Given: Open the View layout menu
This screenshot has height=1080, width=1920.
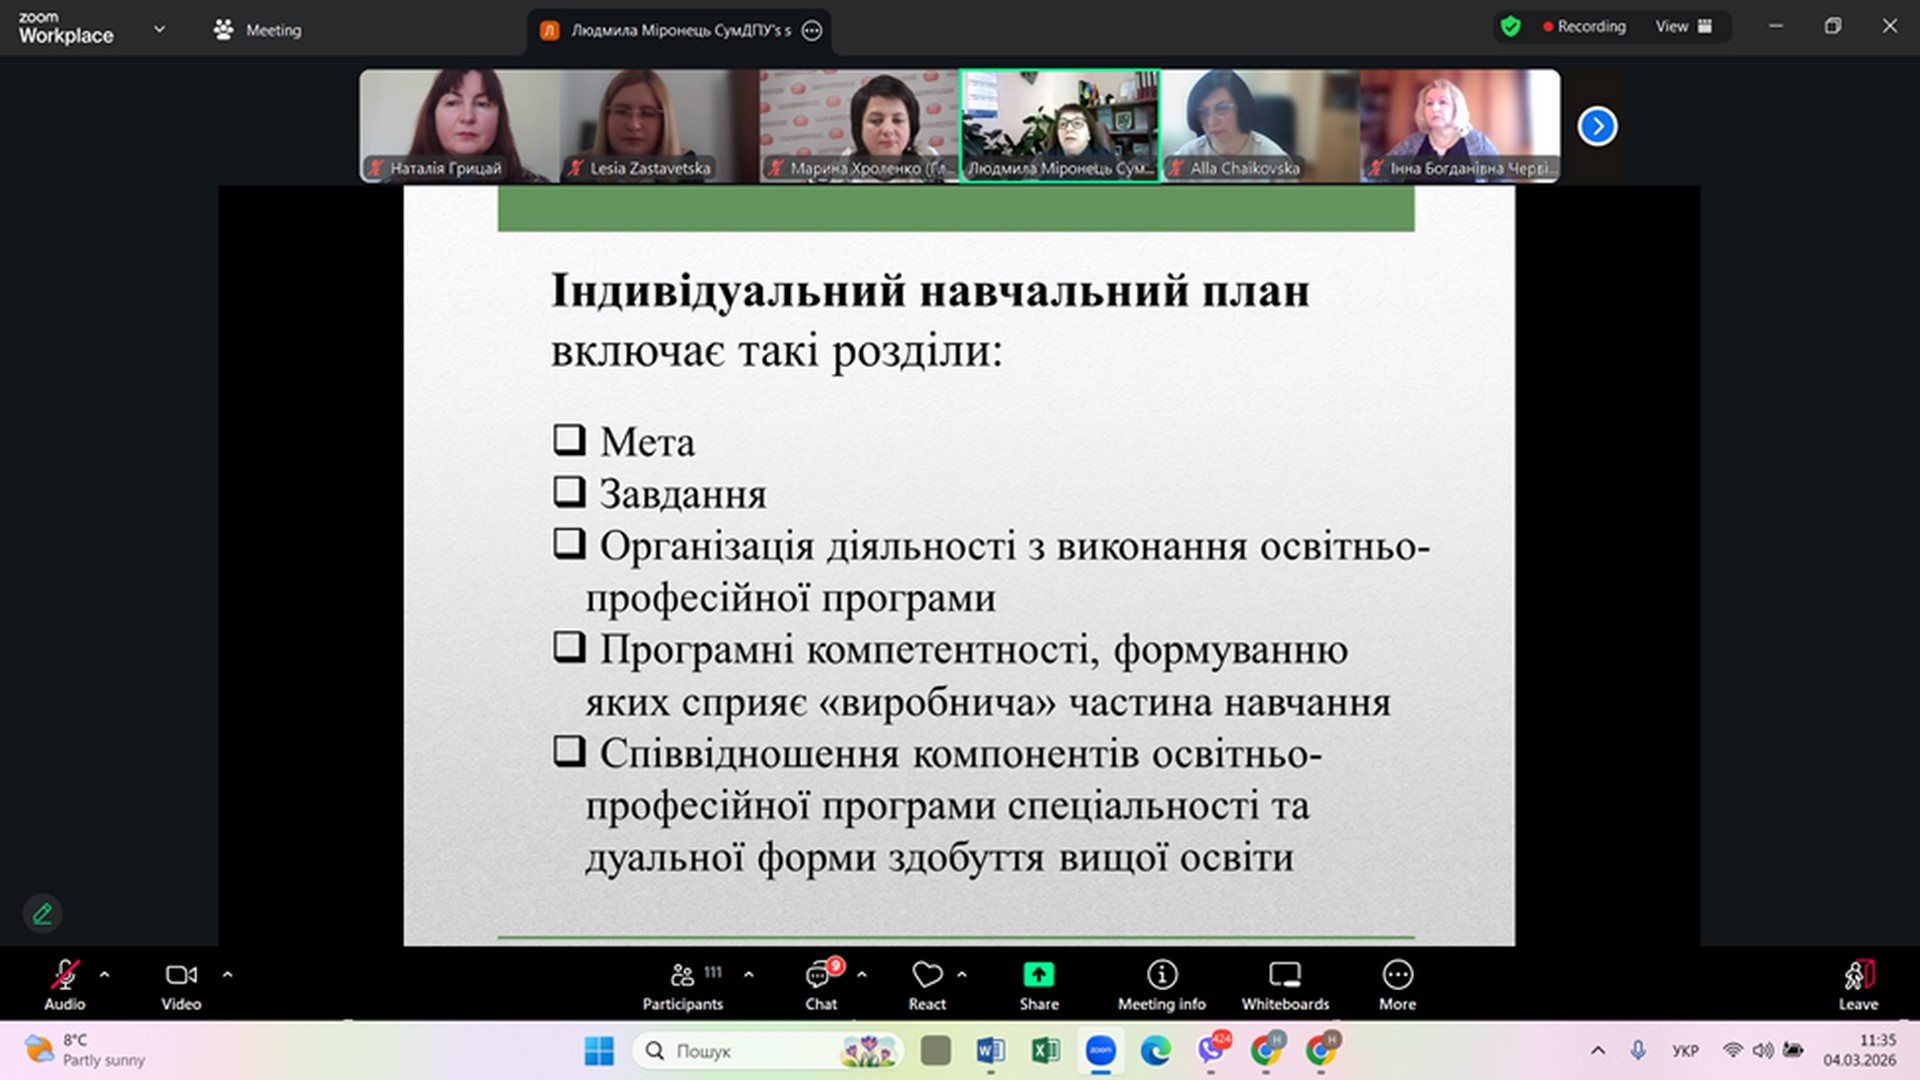Looking at the screenshot, I should pyautogui.click(x=1683, y=27).
